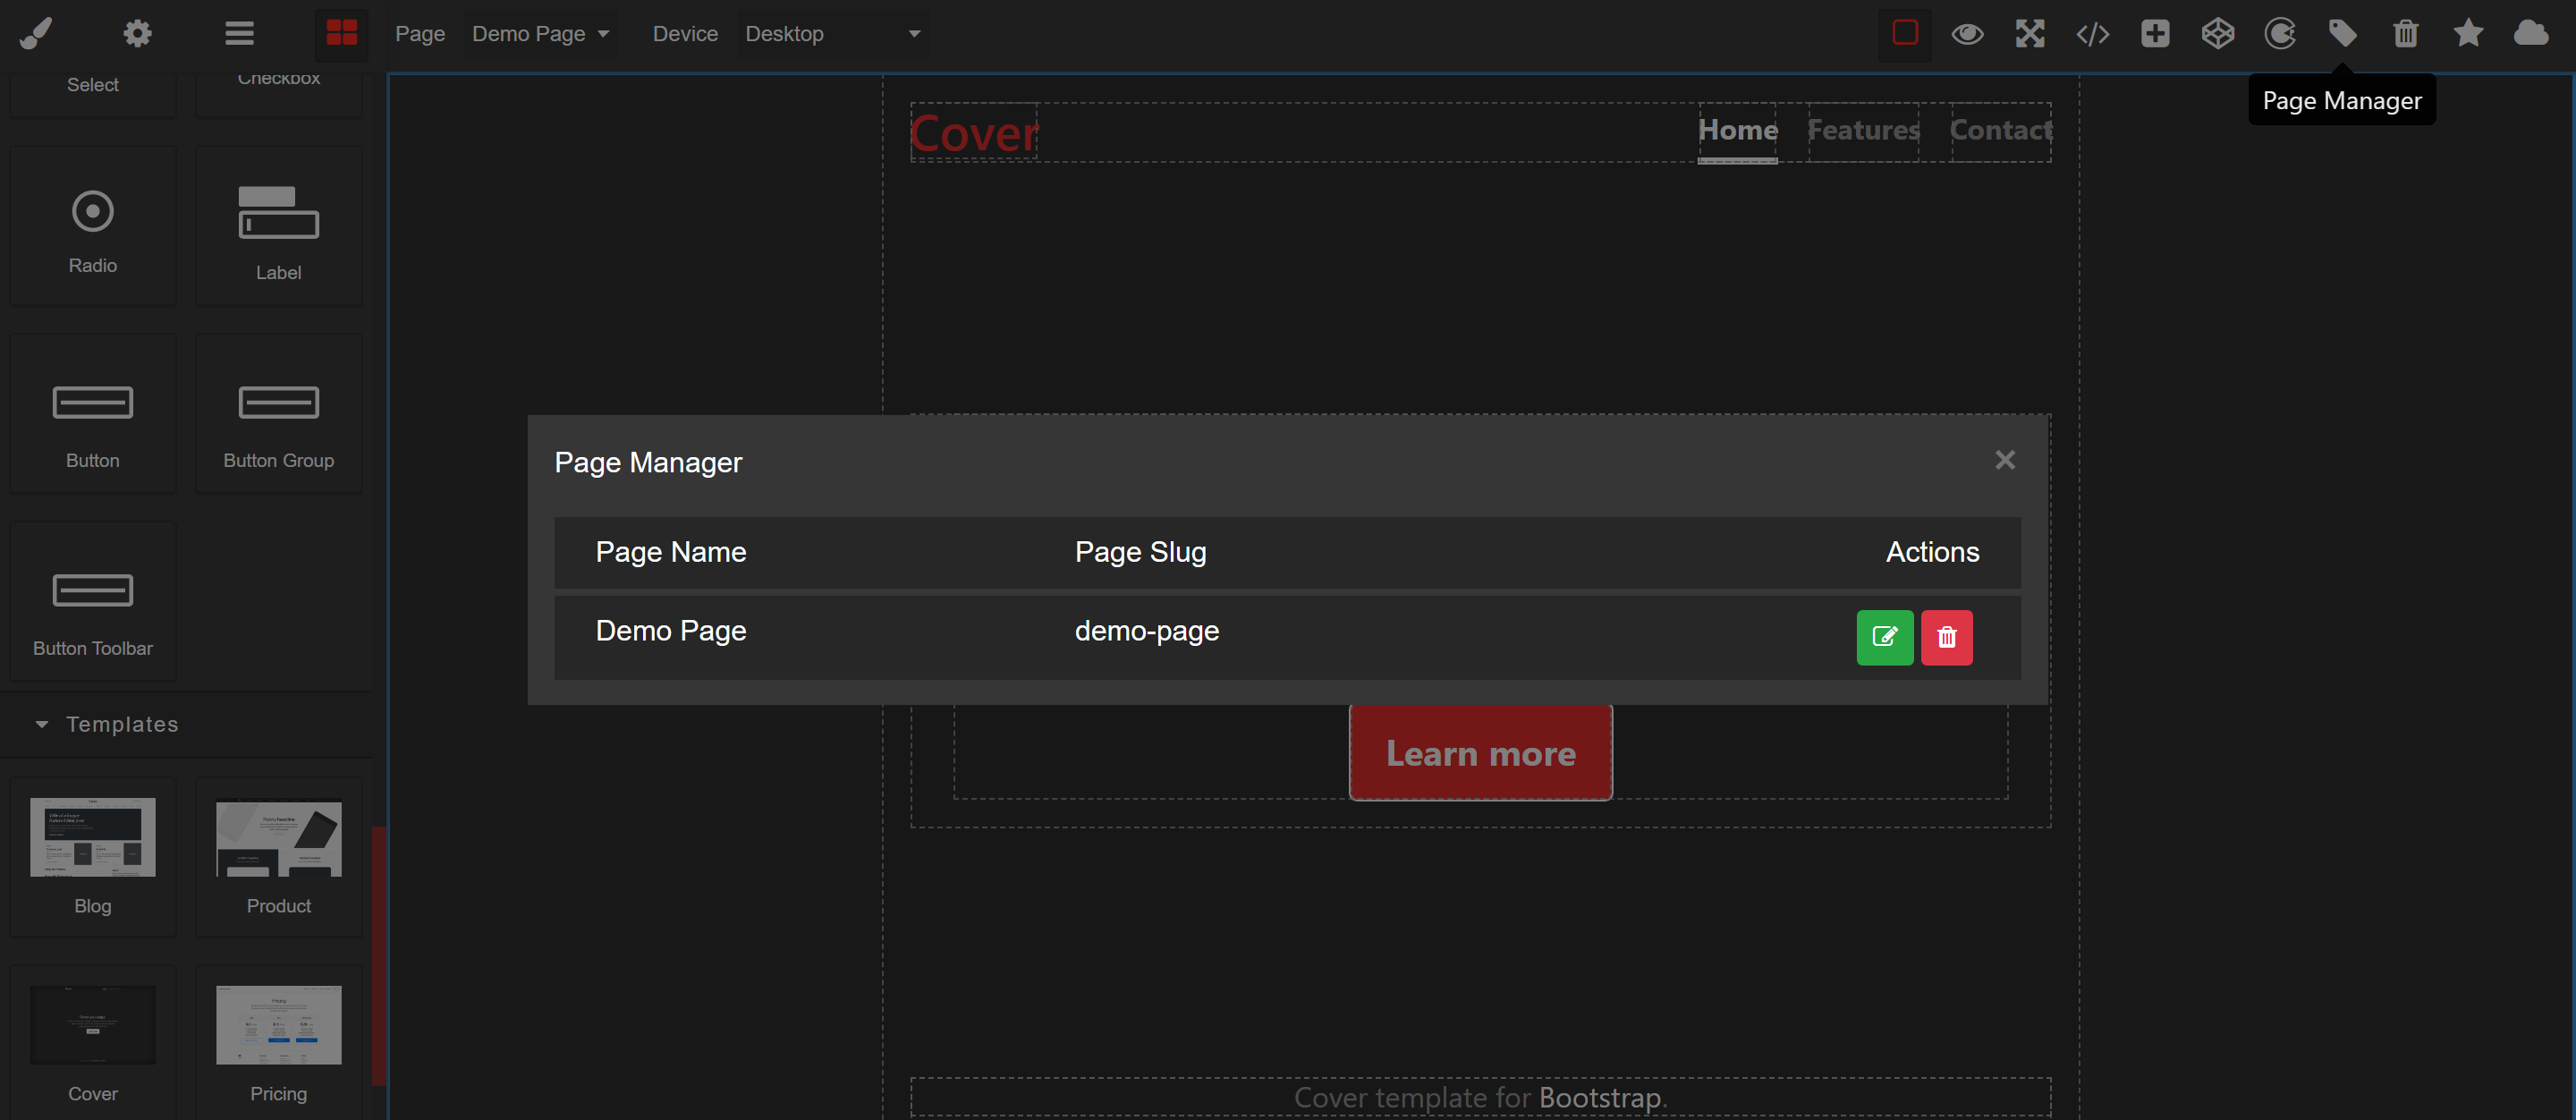
Task: Click the cloud save icon
Action: click(x=2530, y=34)
